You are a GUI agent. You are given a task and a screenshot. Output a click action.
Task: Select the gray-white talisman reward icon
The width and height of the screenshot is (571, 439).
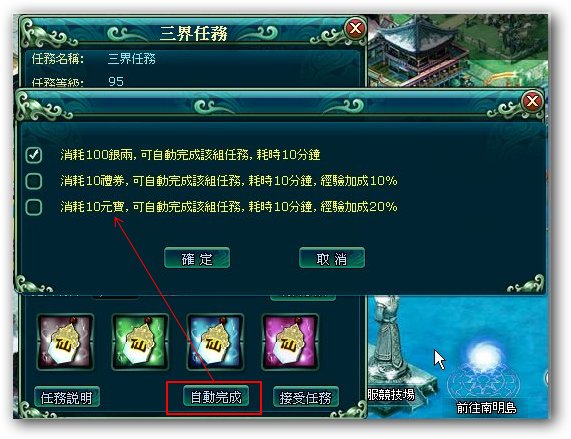(66, 342)
